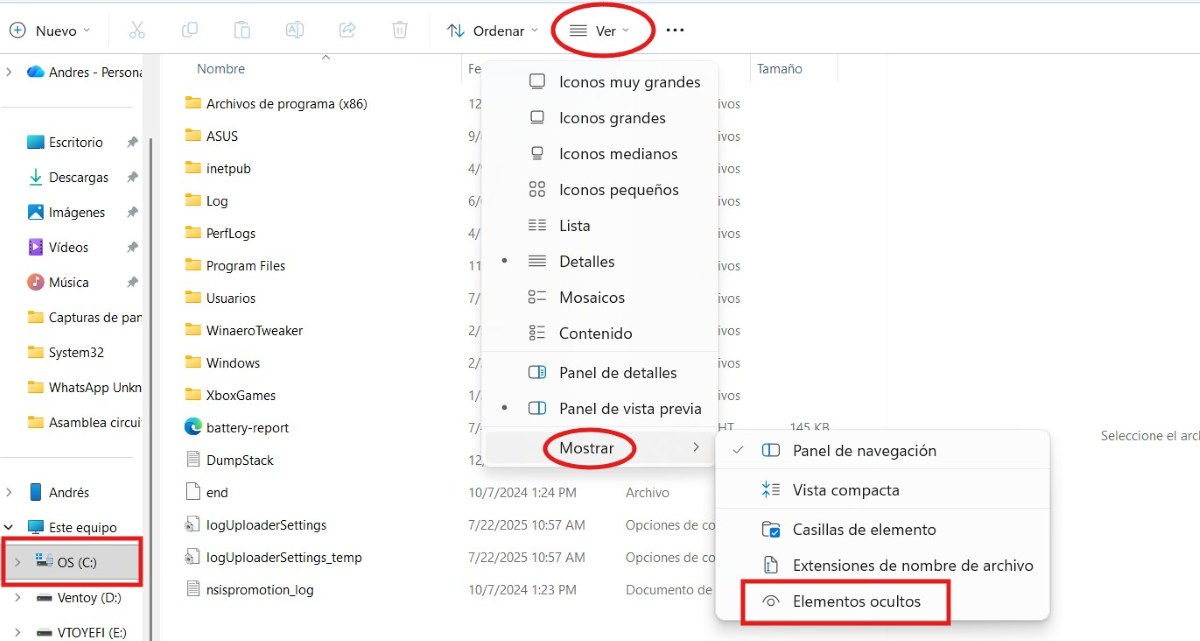Click the Copy icon in the toolbar
Screen dimensions: 1200x641
[189, 30]
